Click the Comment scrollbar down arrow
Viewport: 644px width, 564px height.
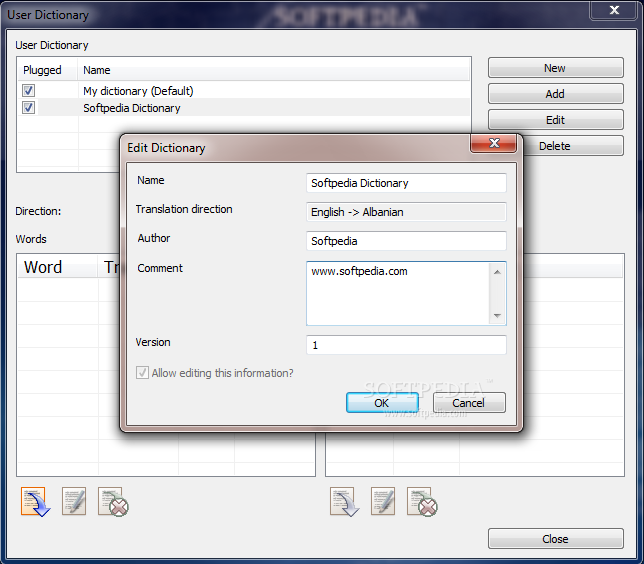pos(497,315)
